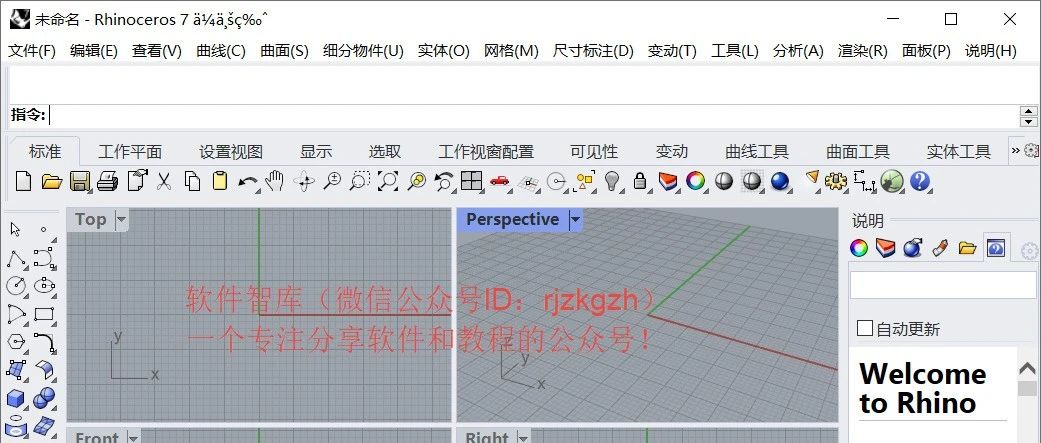Open a file using the folder icon
The width and height of the screenshot is (1041, 443).
click(52, 181)
